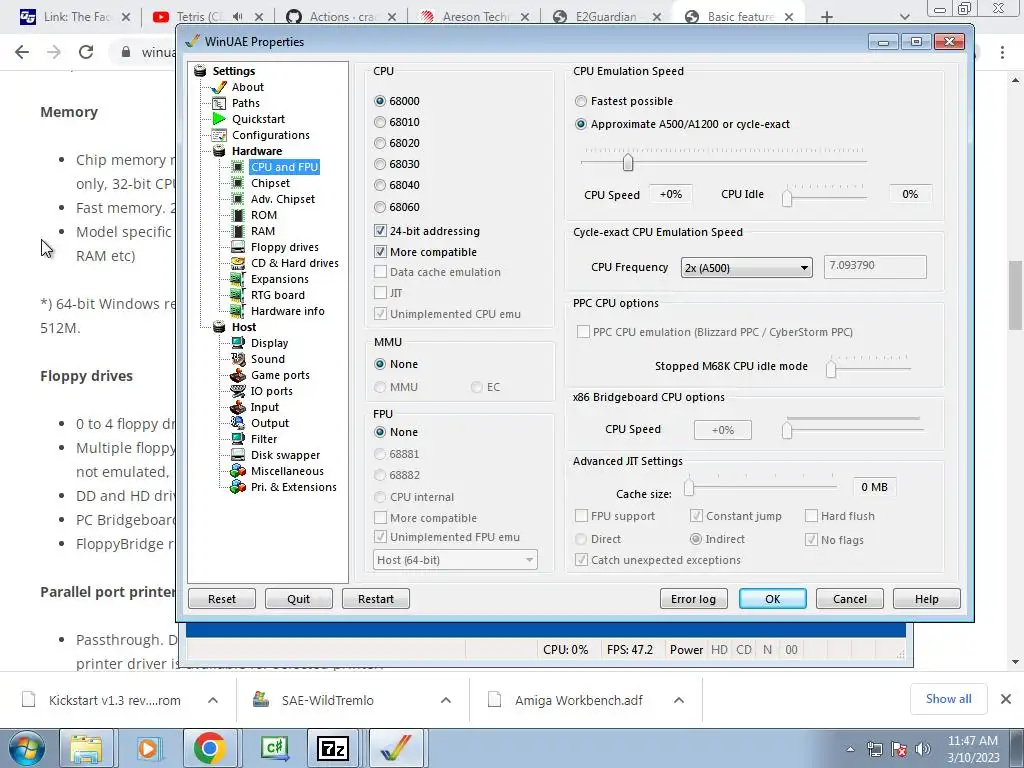Click the Quit button
Image resolution: width=1024 pixels, height=768 pixels.
(x=298, y=599)
